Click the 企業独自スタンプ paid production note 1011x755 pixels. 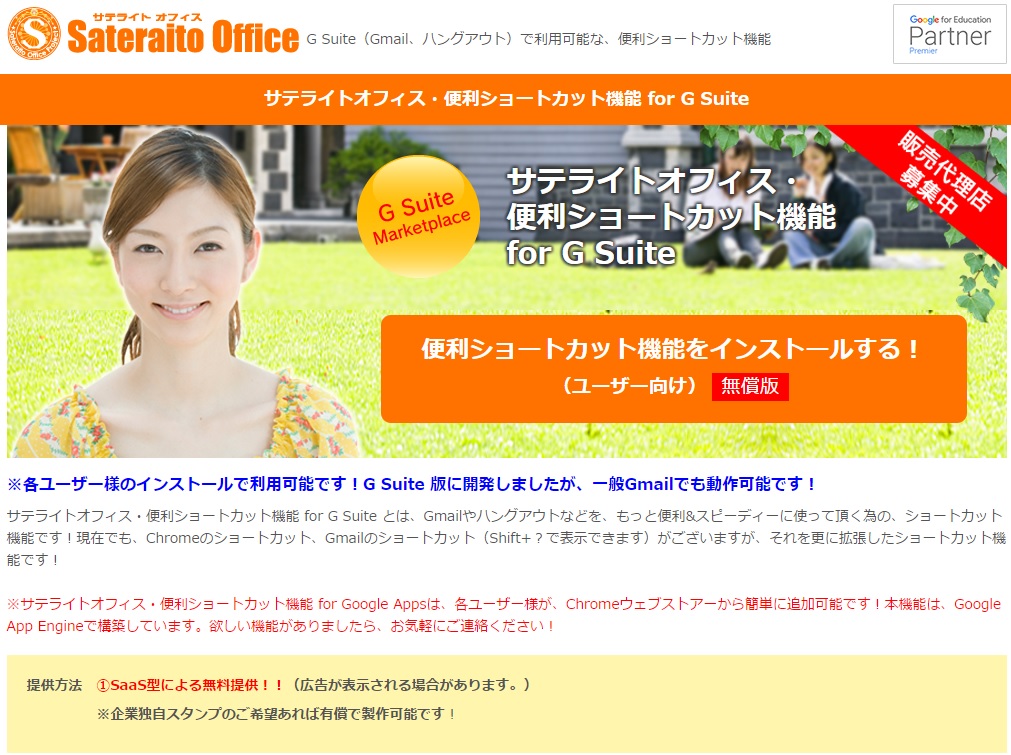coord(277,714)
